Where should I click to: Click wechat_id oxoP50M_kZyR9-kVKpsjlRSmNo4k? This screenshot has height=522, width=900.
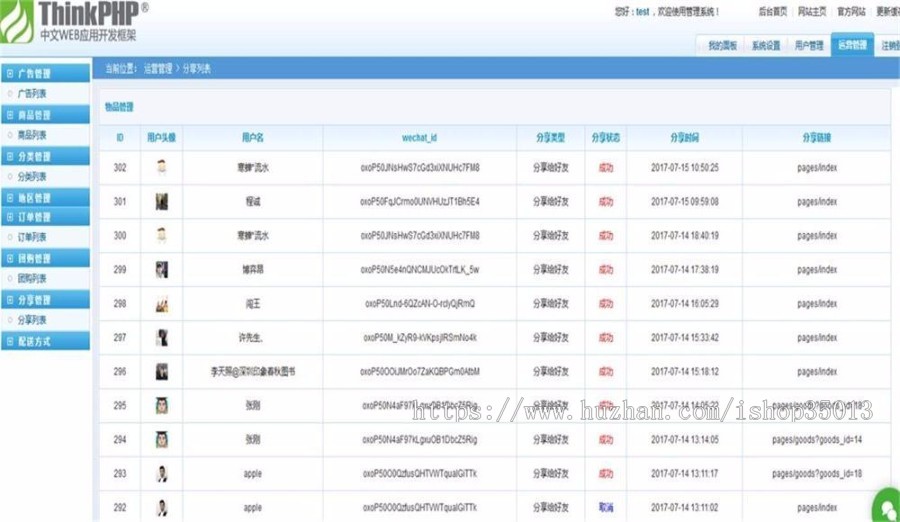coord(420,338)
